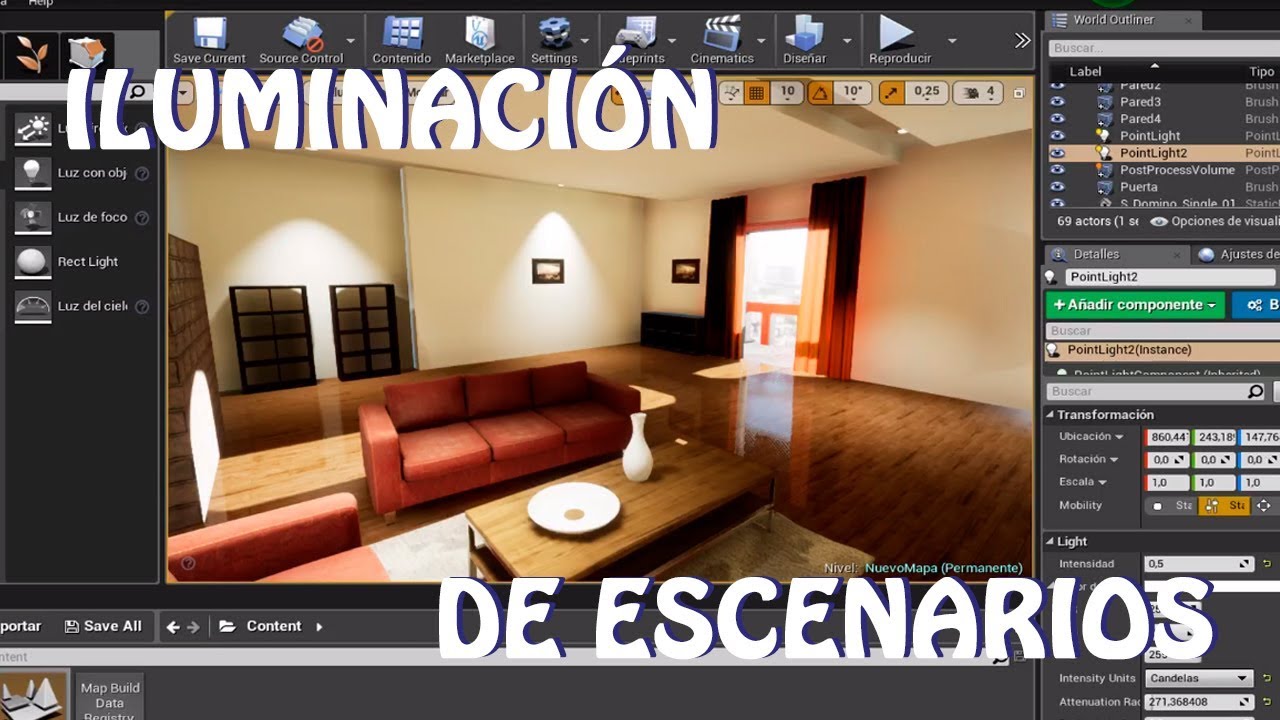Screen dimensions: 1280x720
Task: Open the Settings gear toolbar icon
Action: click(x=554, y=33)
